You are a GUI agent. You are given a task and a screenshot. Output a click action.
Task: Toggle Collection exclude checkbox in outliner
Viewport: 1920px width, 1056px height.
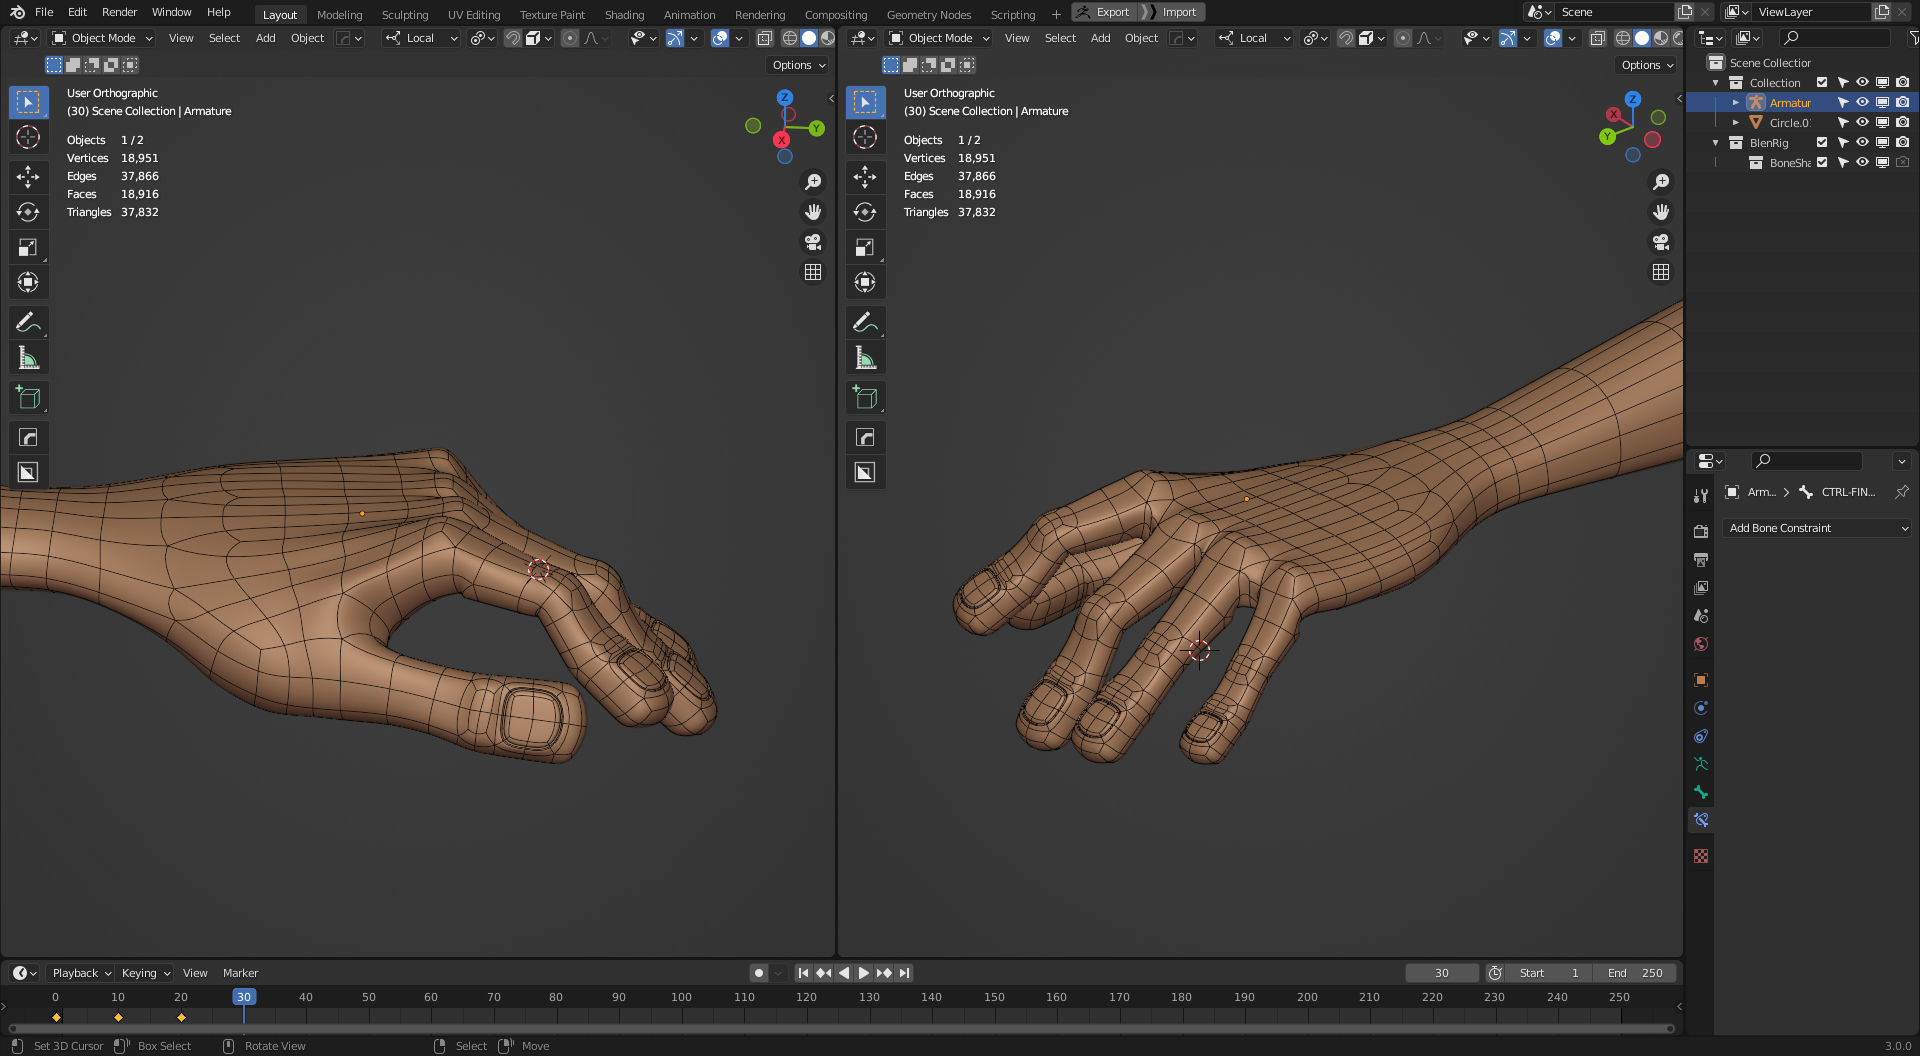(1822, 83)
